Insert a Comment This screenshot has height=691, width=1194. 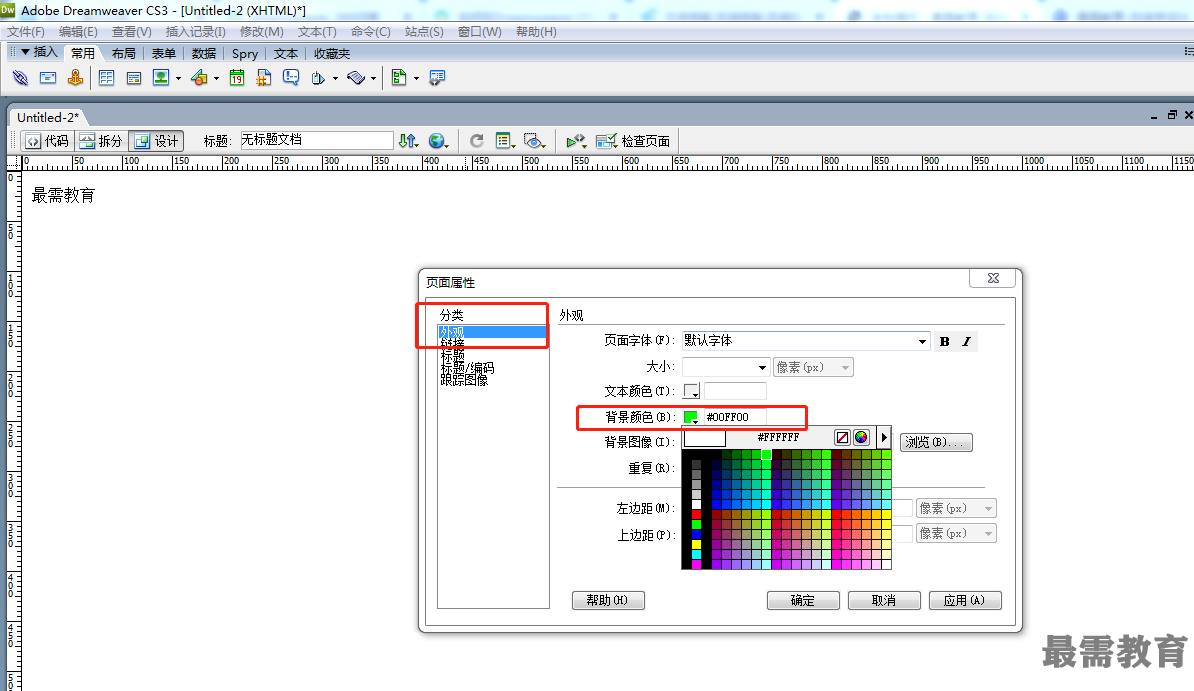[291, 78]
